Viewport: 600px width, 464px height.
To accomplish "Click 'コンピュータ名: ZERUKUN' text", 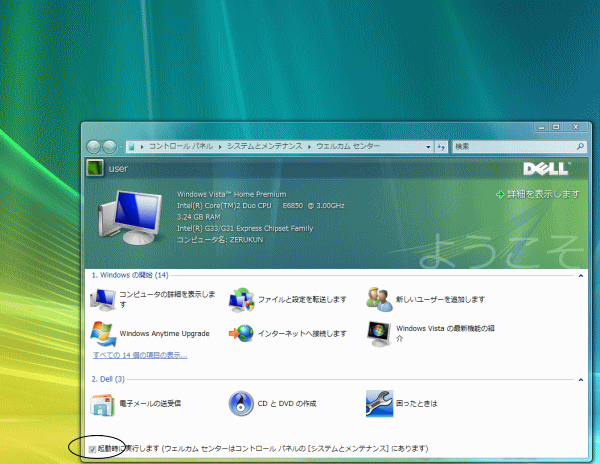I will [x=220, y=240].
